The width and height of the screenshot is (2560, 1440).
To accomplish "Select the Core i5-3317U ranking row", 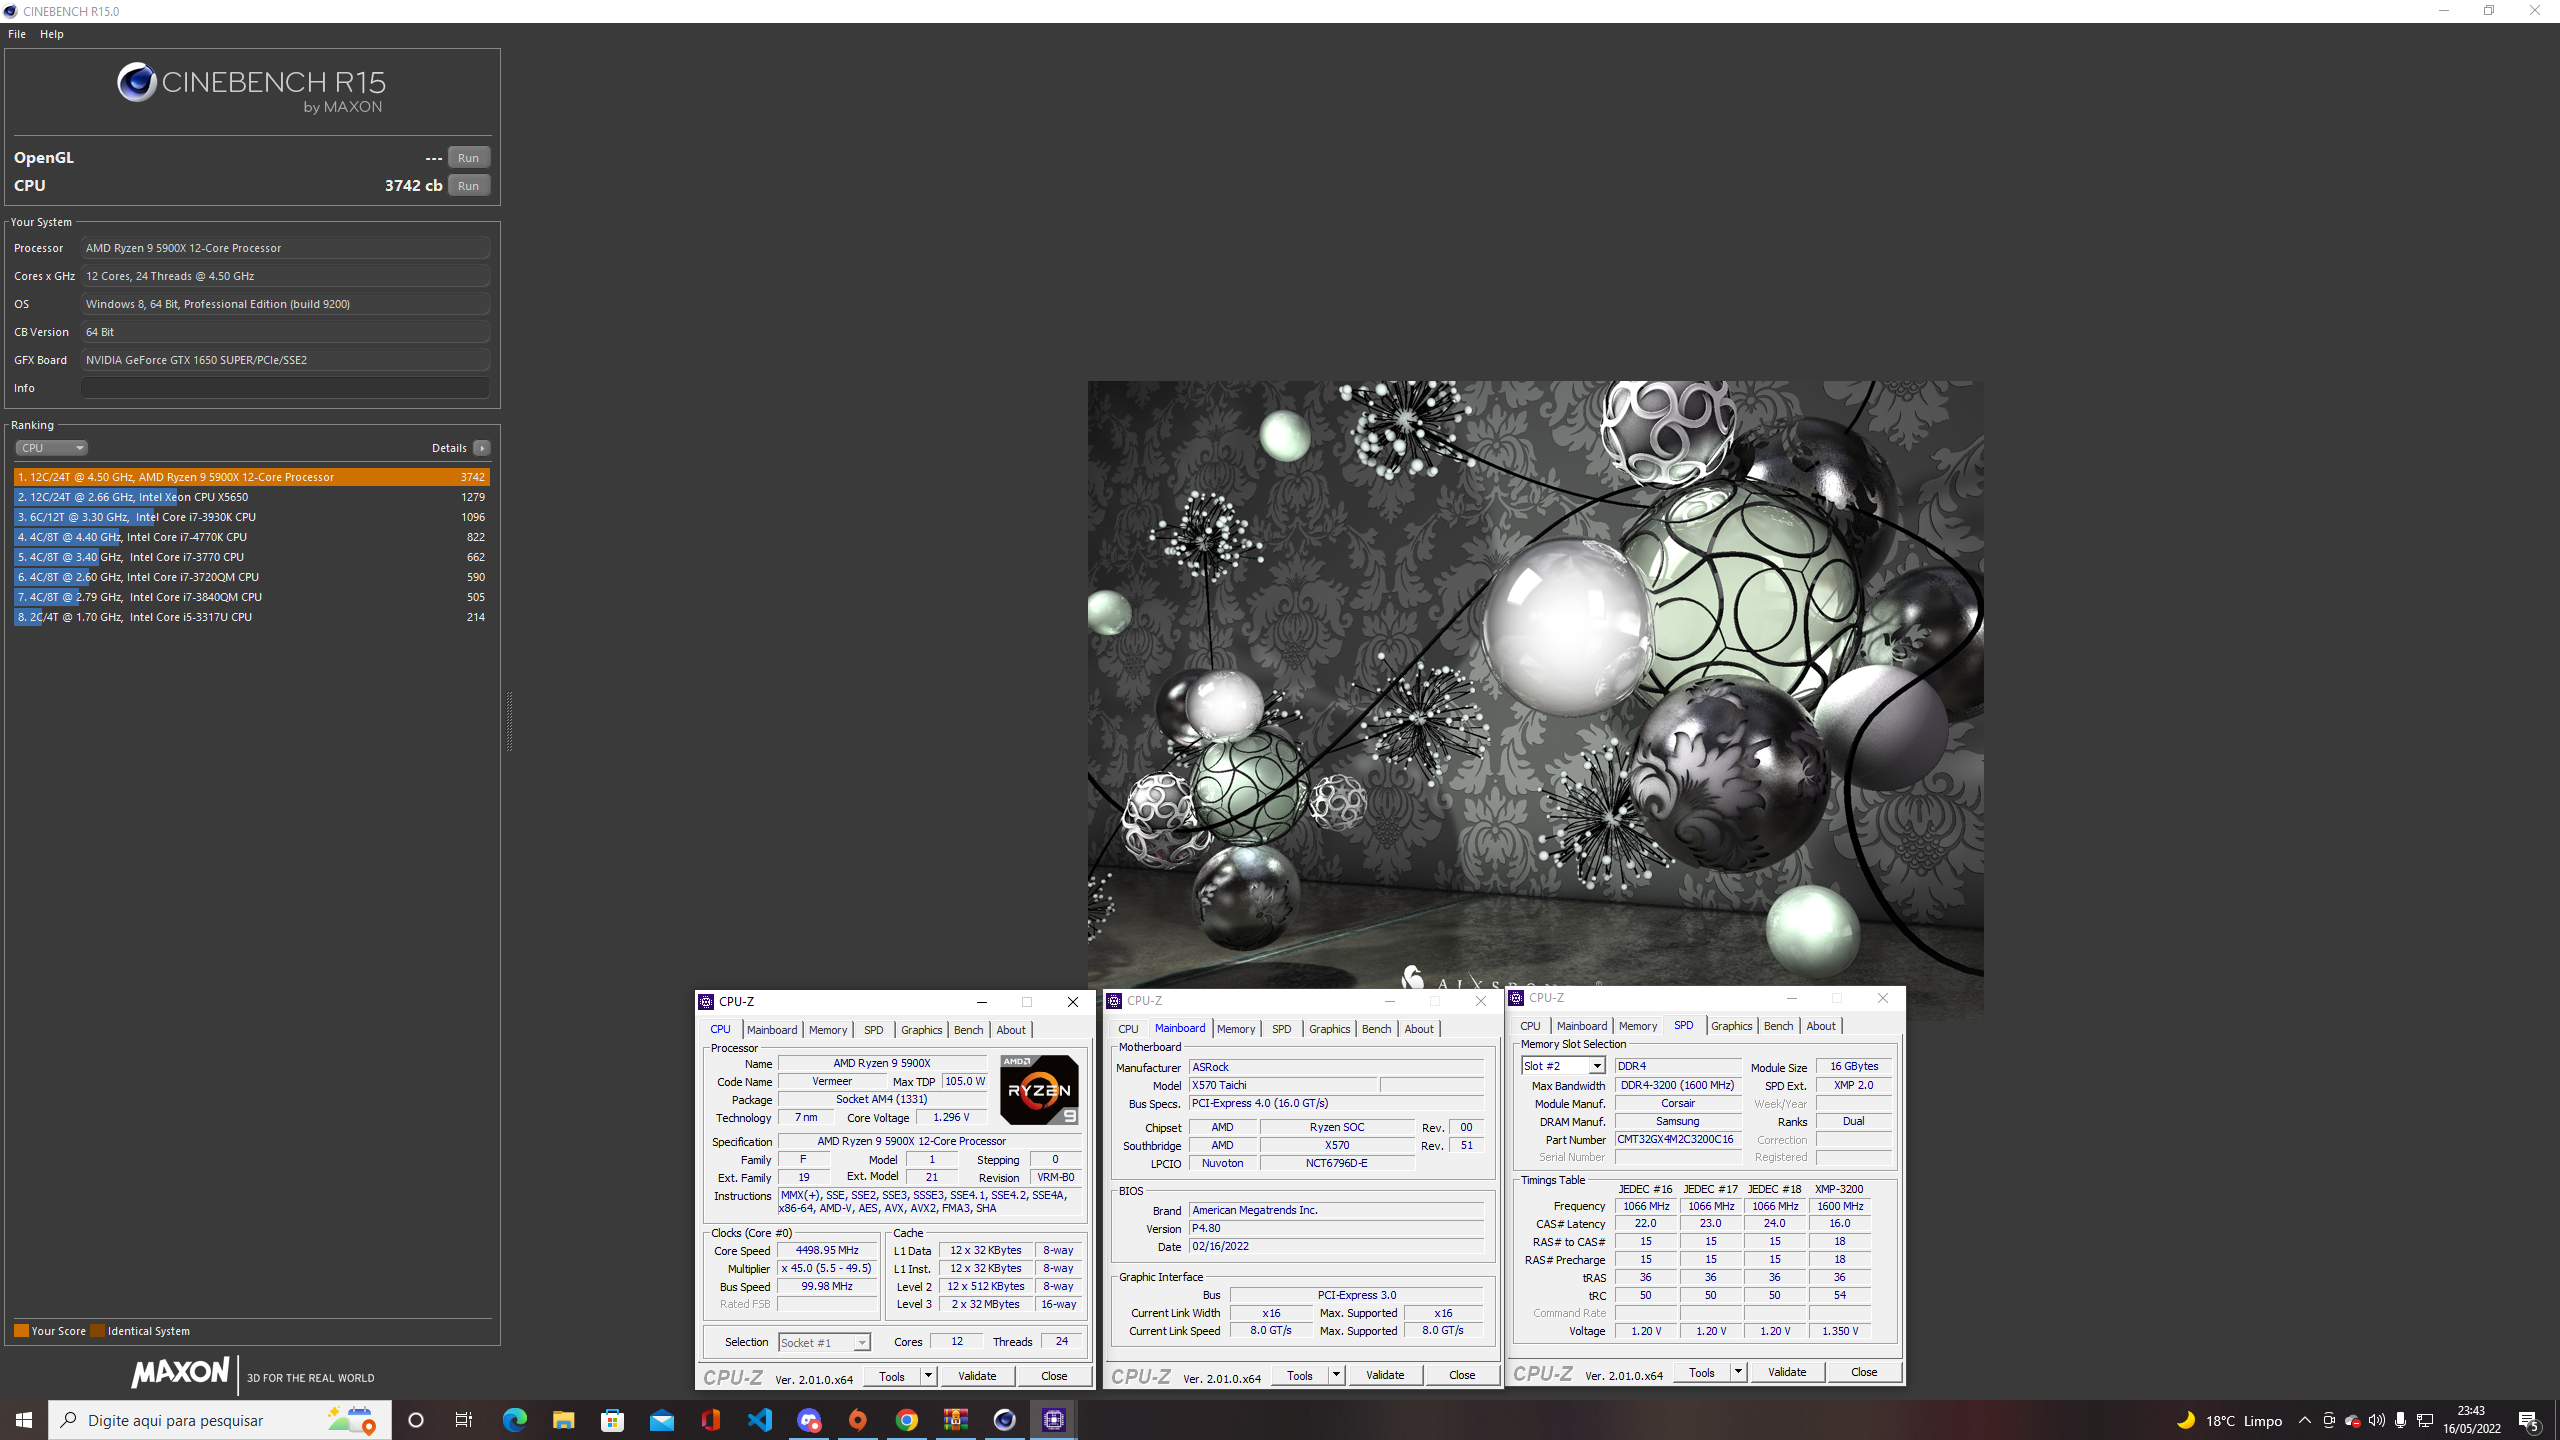I will 252,617.
